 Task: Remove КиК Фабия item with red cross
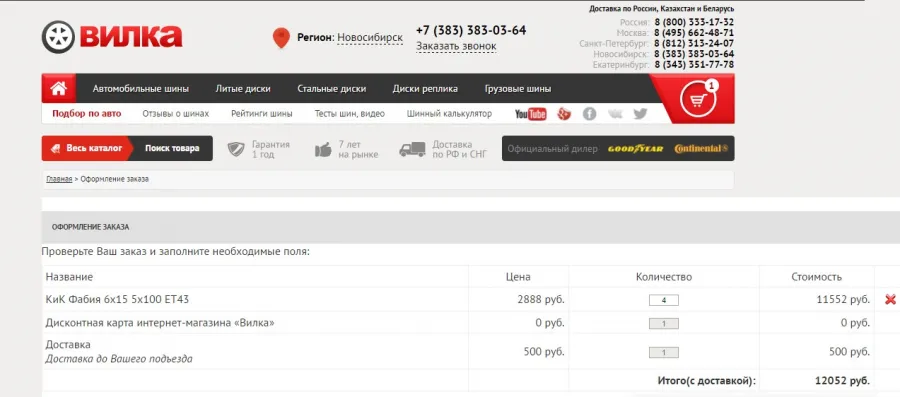[890, 299]
